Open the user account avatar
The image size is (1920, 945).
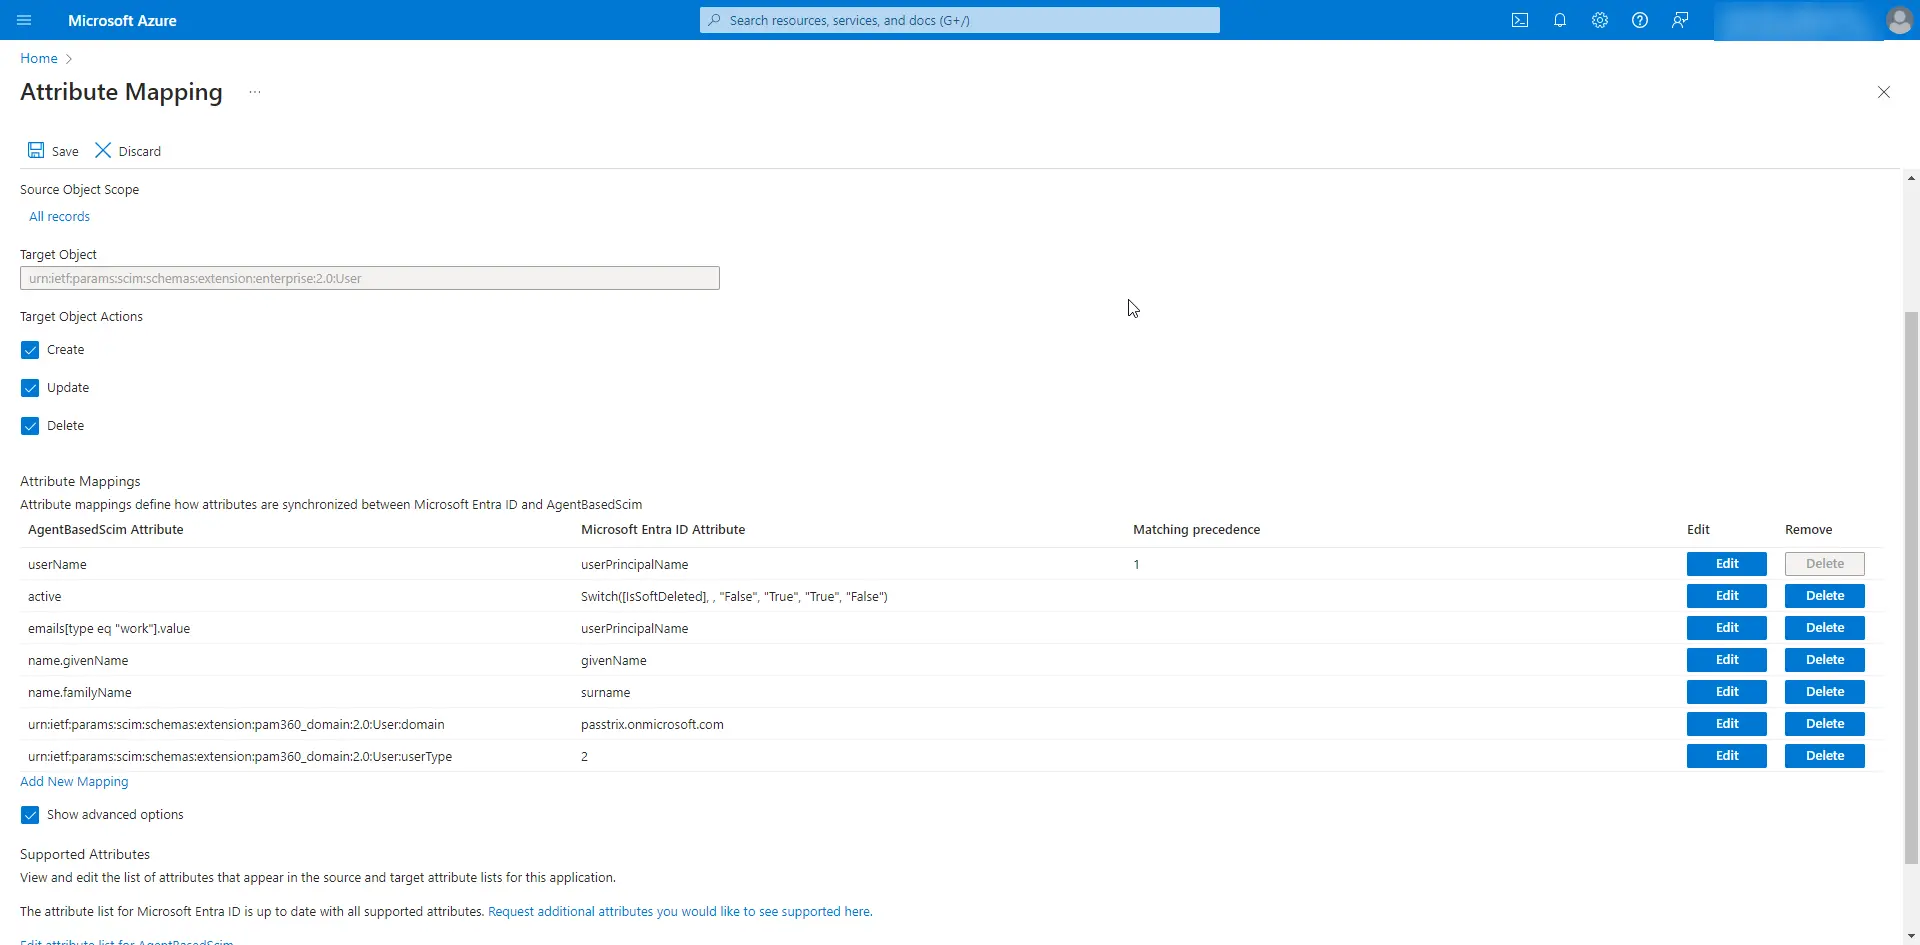[1898, 20]
